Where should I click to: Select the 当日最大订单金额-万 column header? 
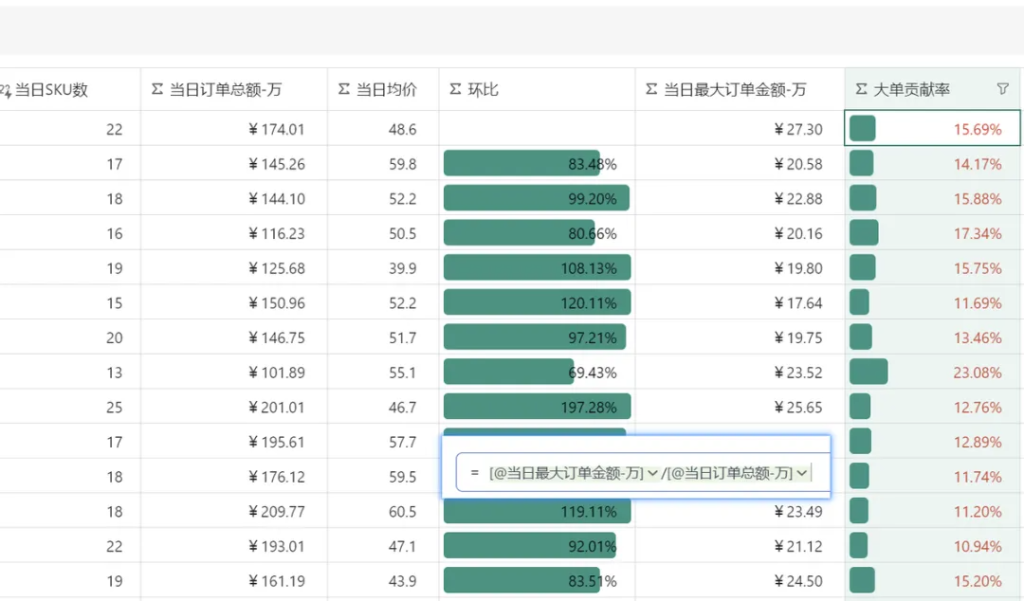[740, 89]
